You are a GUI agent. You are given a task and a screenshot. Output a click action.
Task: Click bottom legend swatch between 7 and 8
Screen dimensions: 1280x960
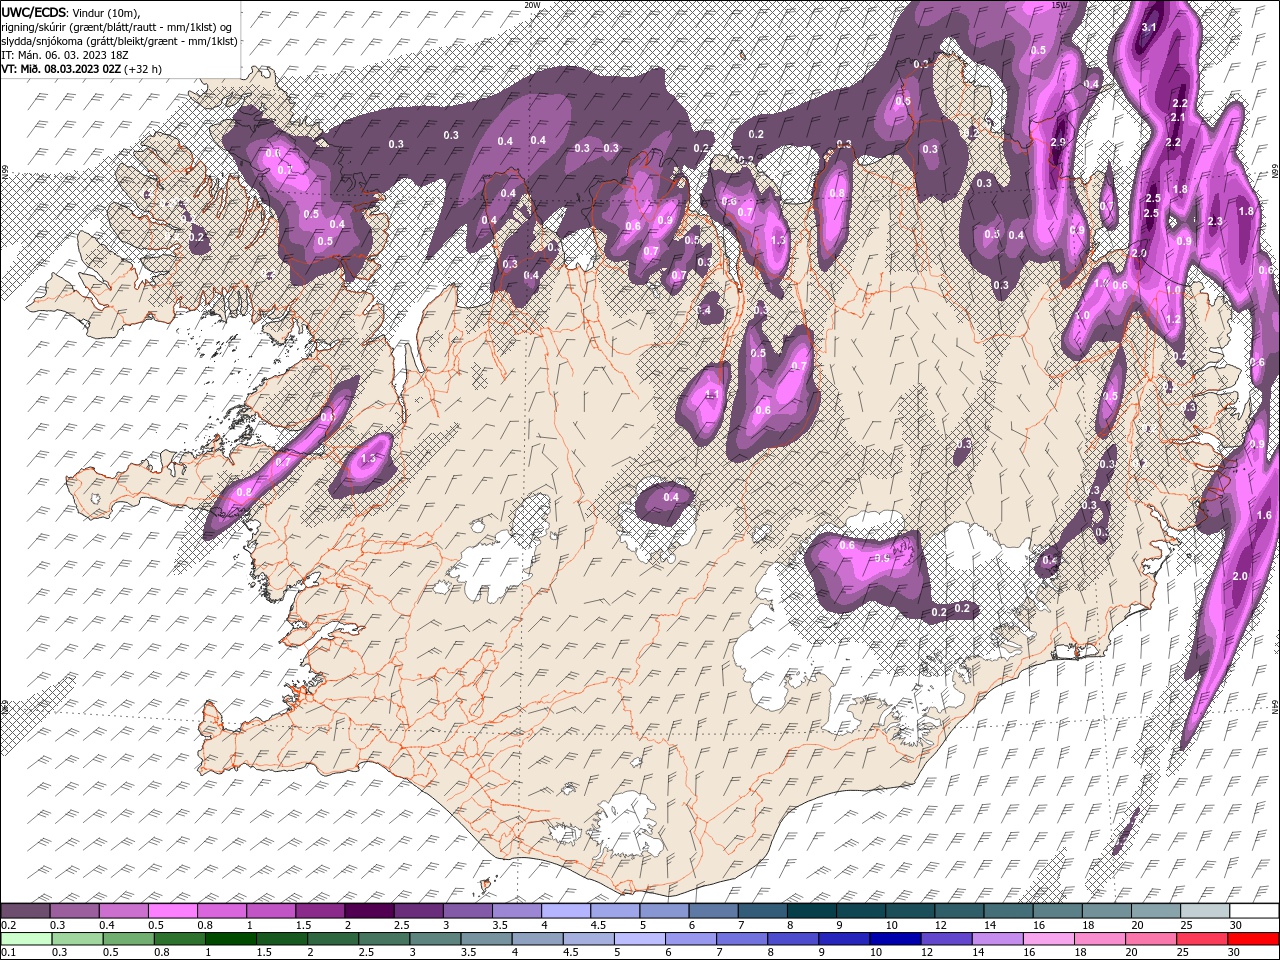tap(742, 939)
